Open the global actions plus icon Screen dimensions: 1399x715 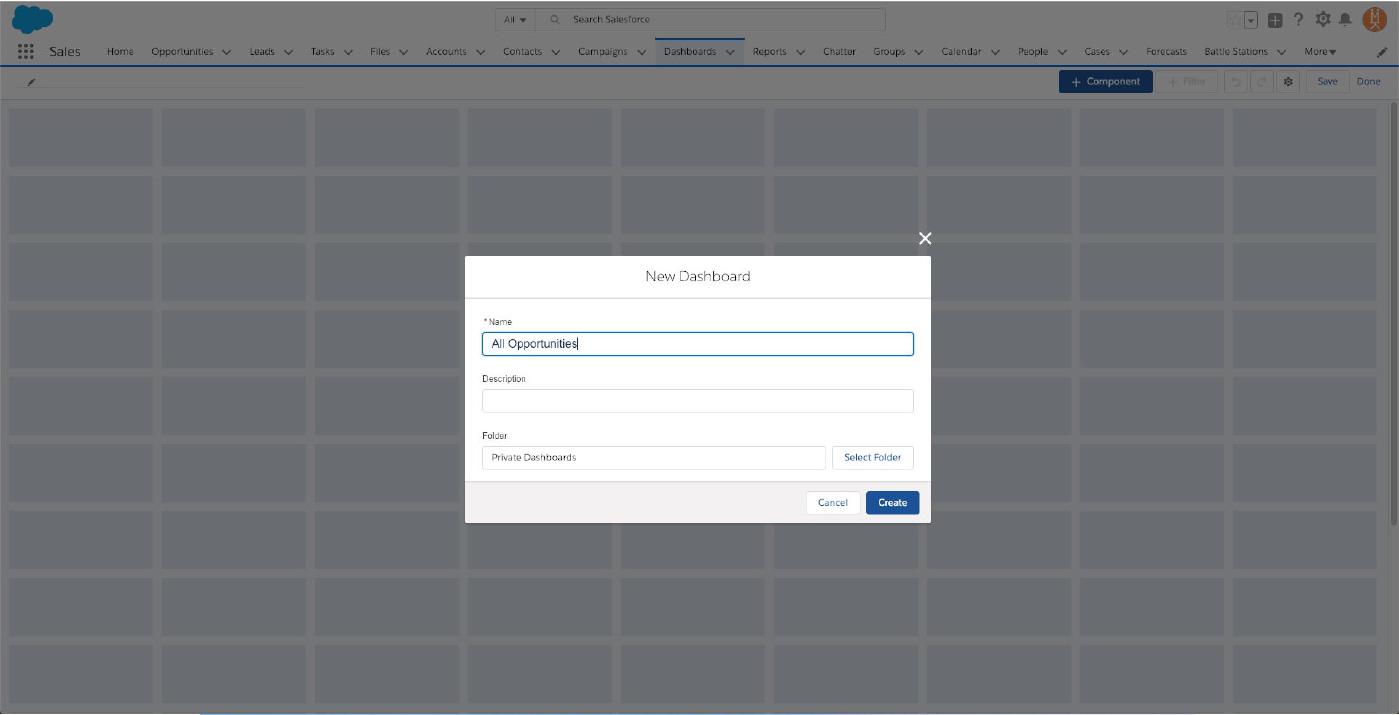pos(1275,20)
